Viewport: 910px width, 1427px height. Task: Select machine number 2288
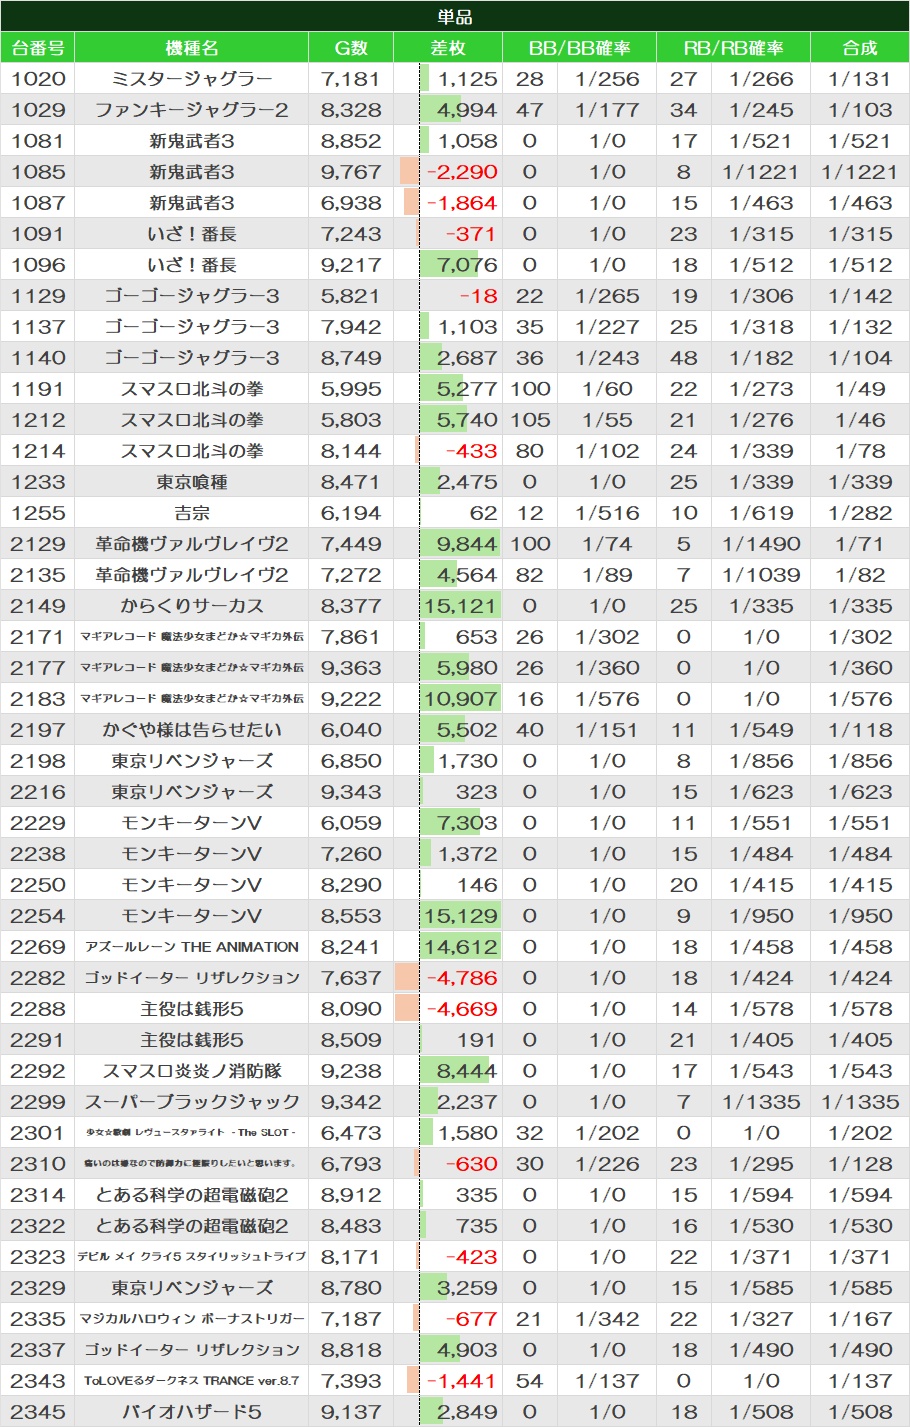[x=38, y=1009]
